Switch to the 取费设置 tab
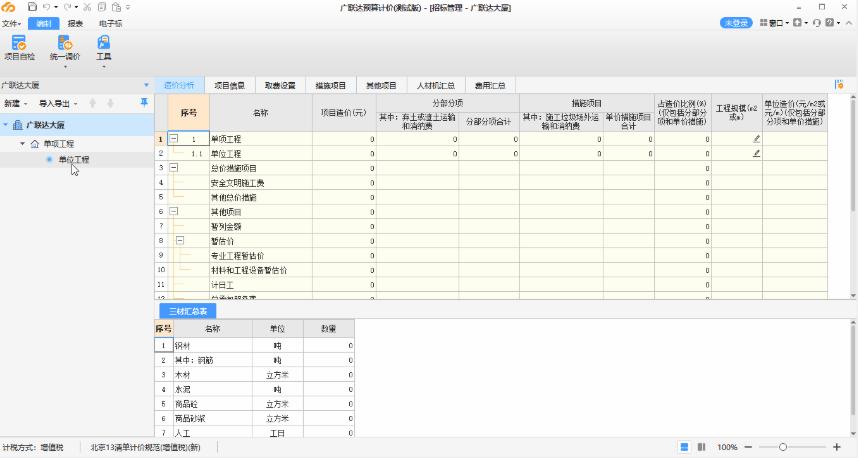 point(279,85)
